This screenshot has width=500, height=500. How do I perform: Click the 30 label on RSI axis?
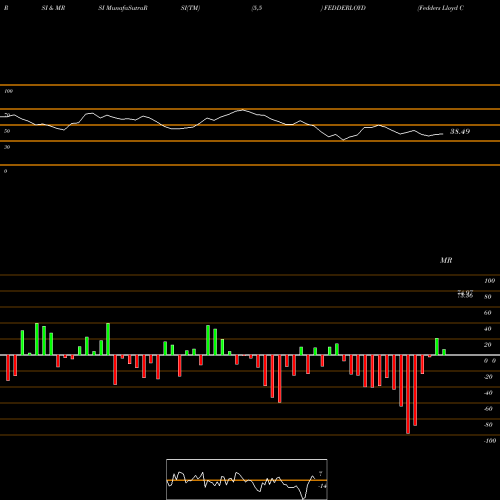7,147
